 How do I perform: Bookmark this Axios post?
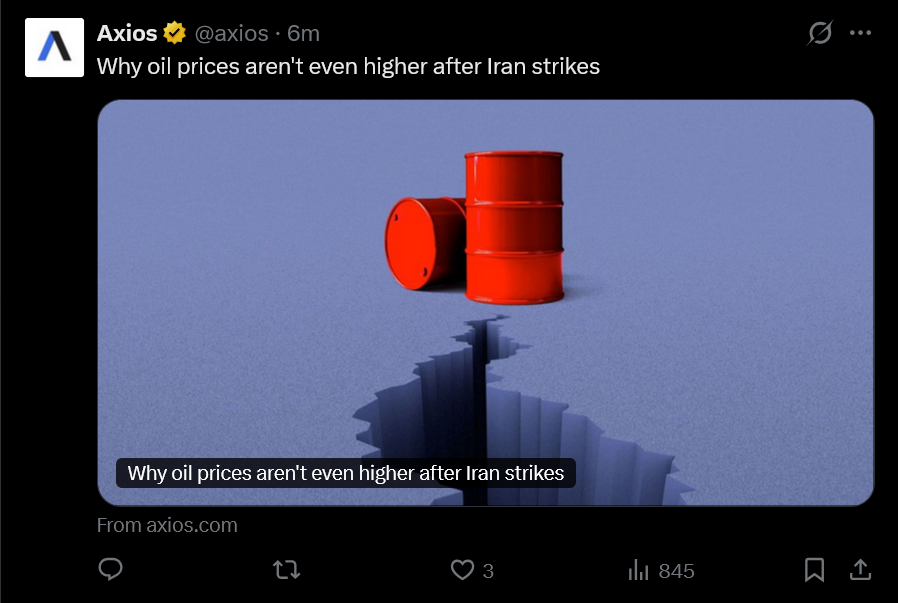pos(814,570)
